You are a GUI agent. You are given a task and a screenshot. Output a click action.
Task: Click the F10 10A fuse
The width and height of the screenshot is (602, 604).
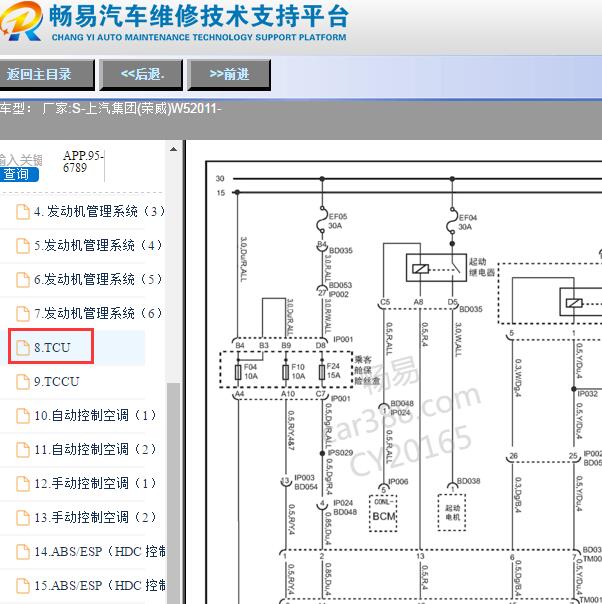point(285,372)
